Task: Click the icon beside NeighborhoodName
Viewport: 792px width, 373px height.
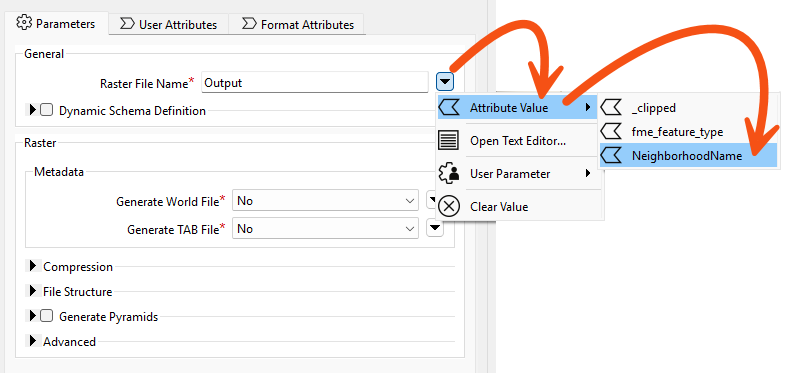Action: (x=611, y=156)
